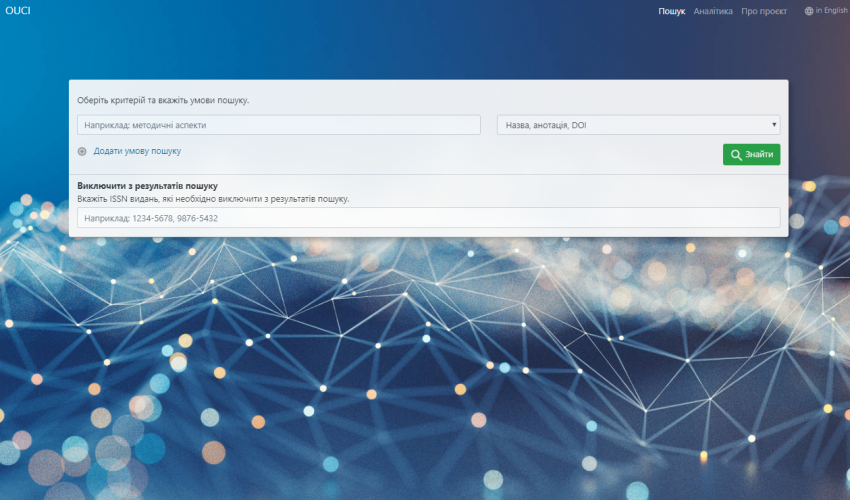
Task: Open the Аналітика navigation item
Action: pyautogui.click(x=713, y=11)
